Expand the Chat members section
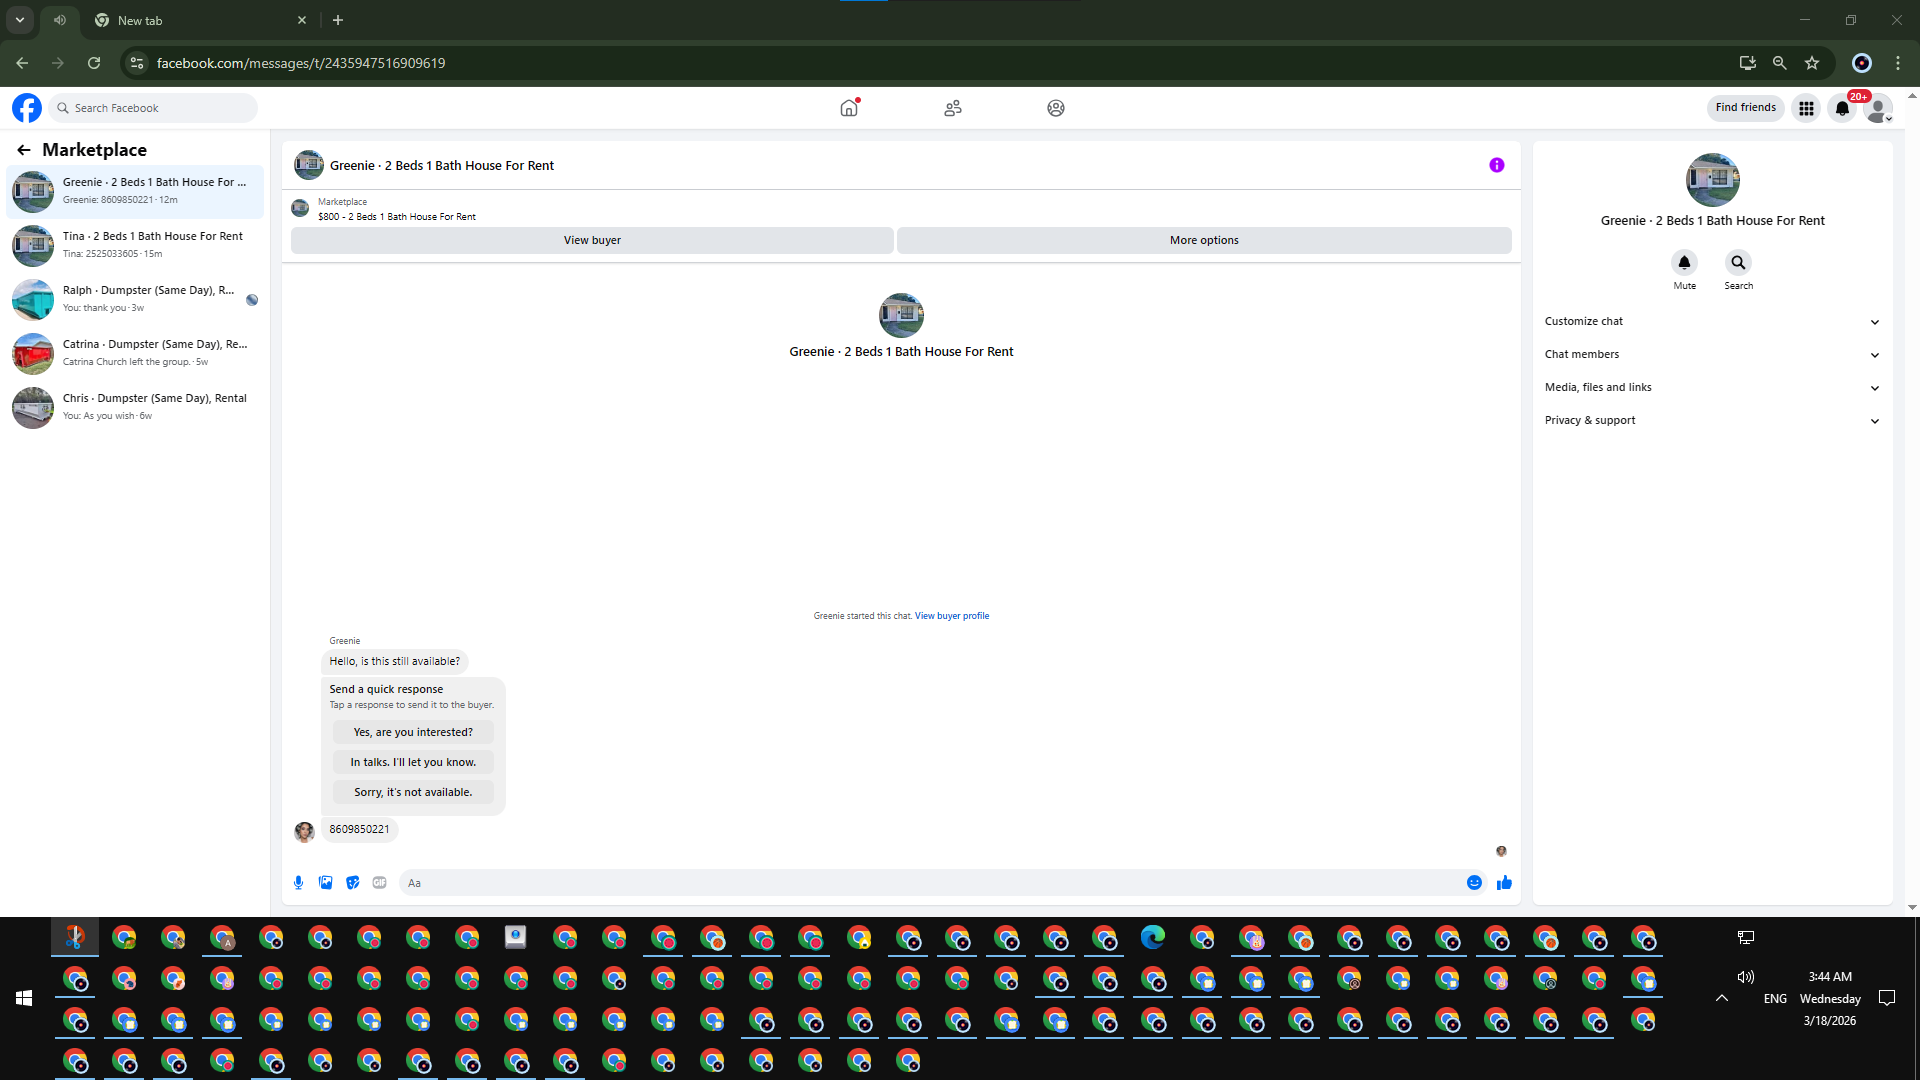The image size is (1920, 1080). pyautogui.click(x=1713, y=355)
